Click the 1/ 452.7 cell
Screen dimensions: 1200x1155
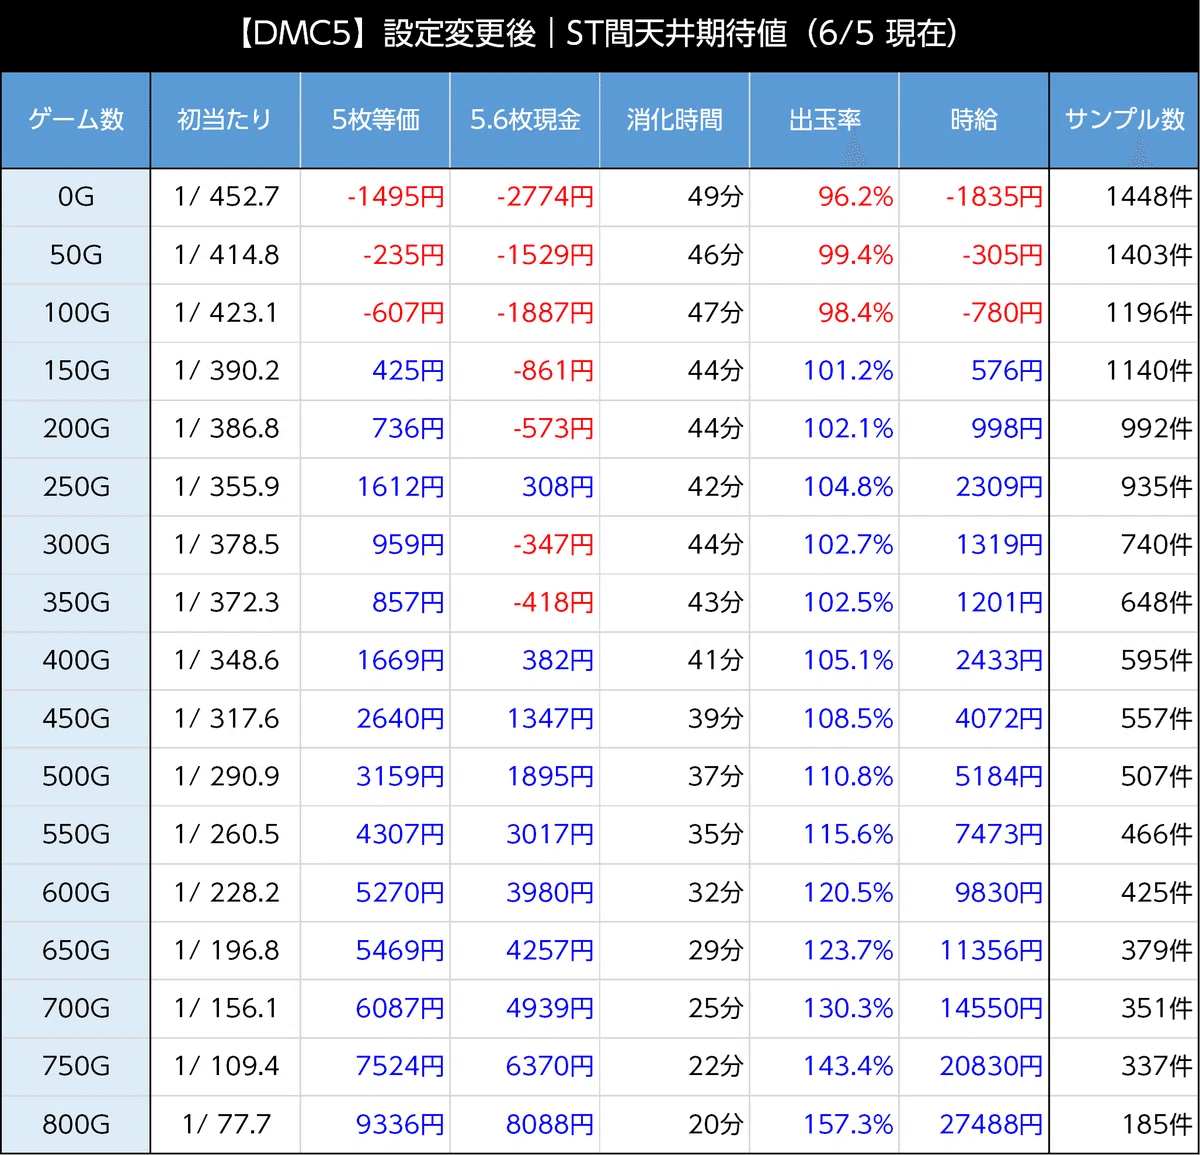tap(226, 197)
